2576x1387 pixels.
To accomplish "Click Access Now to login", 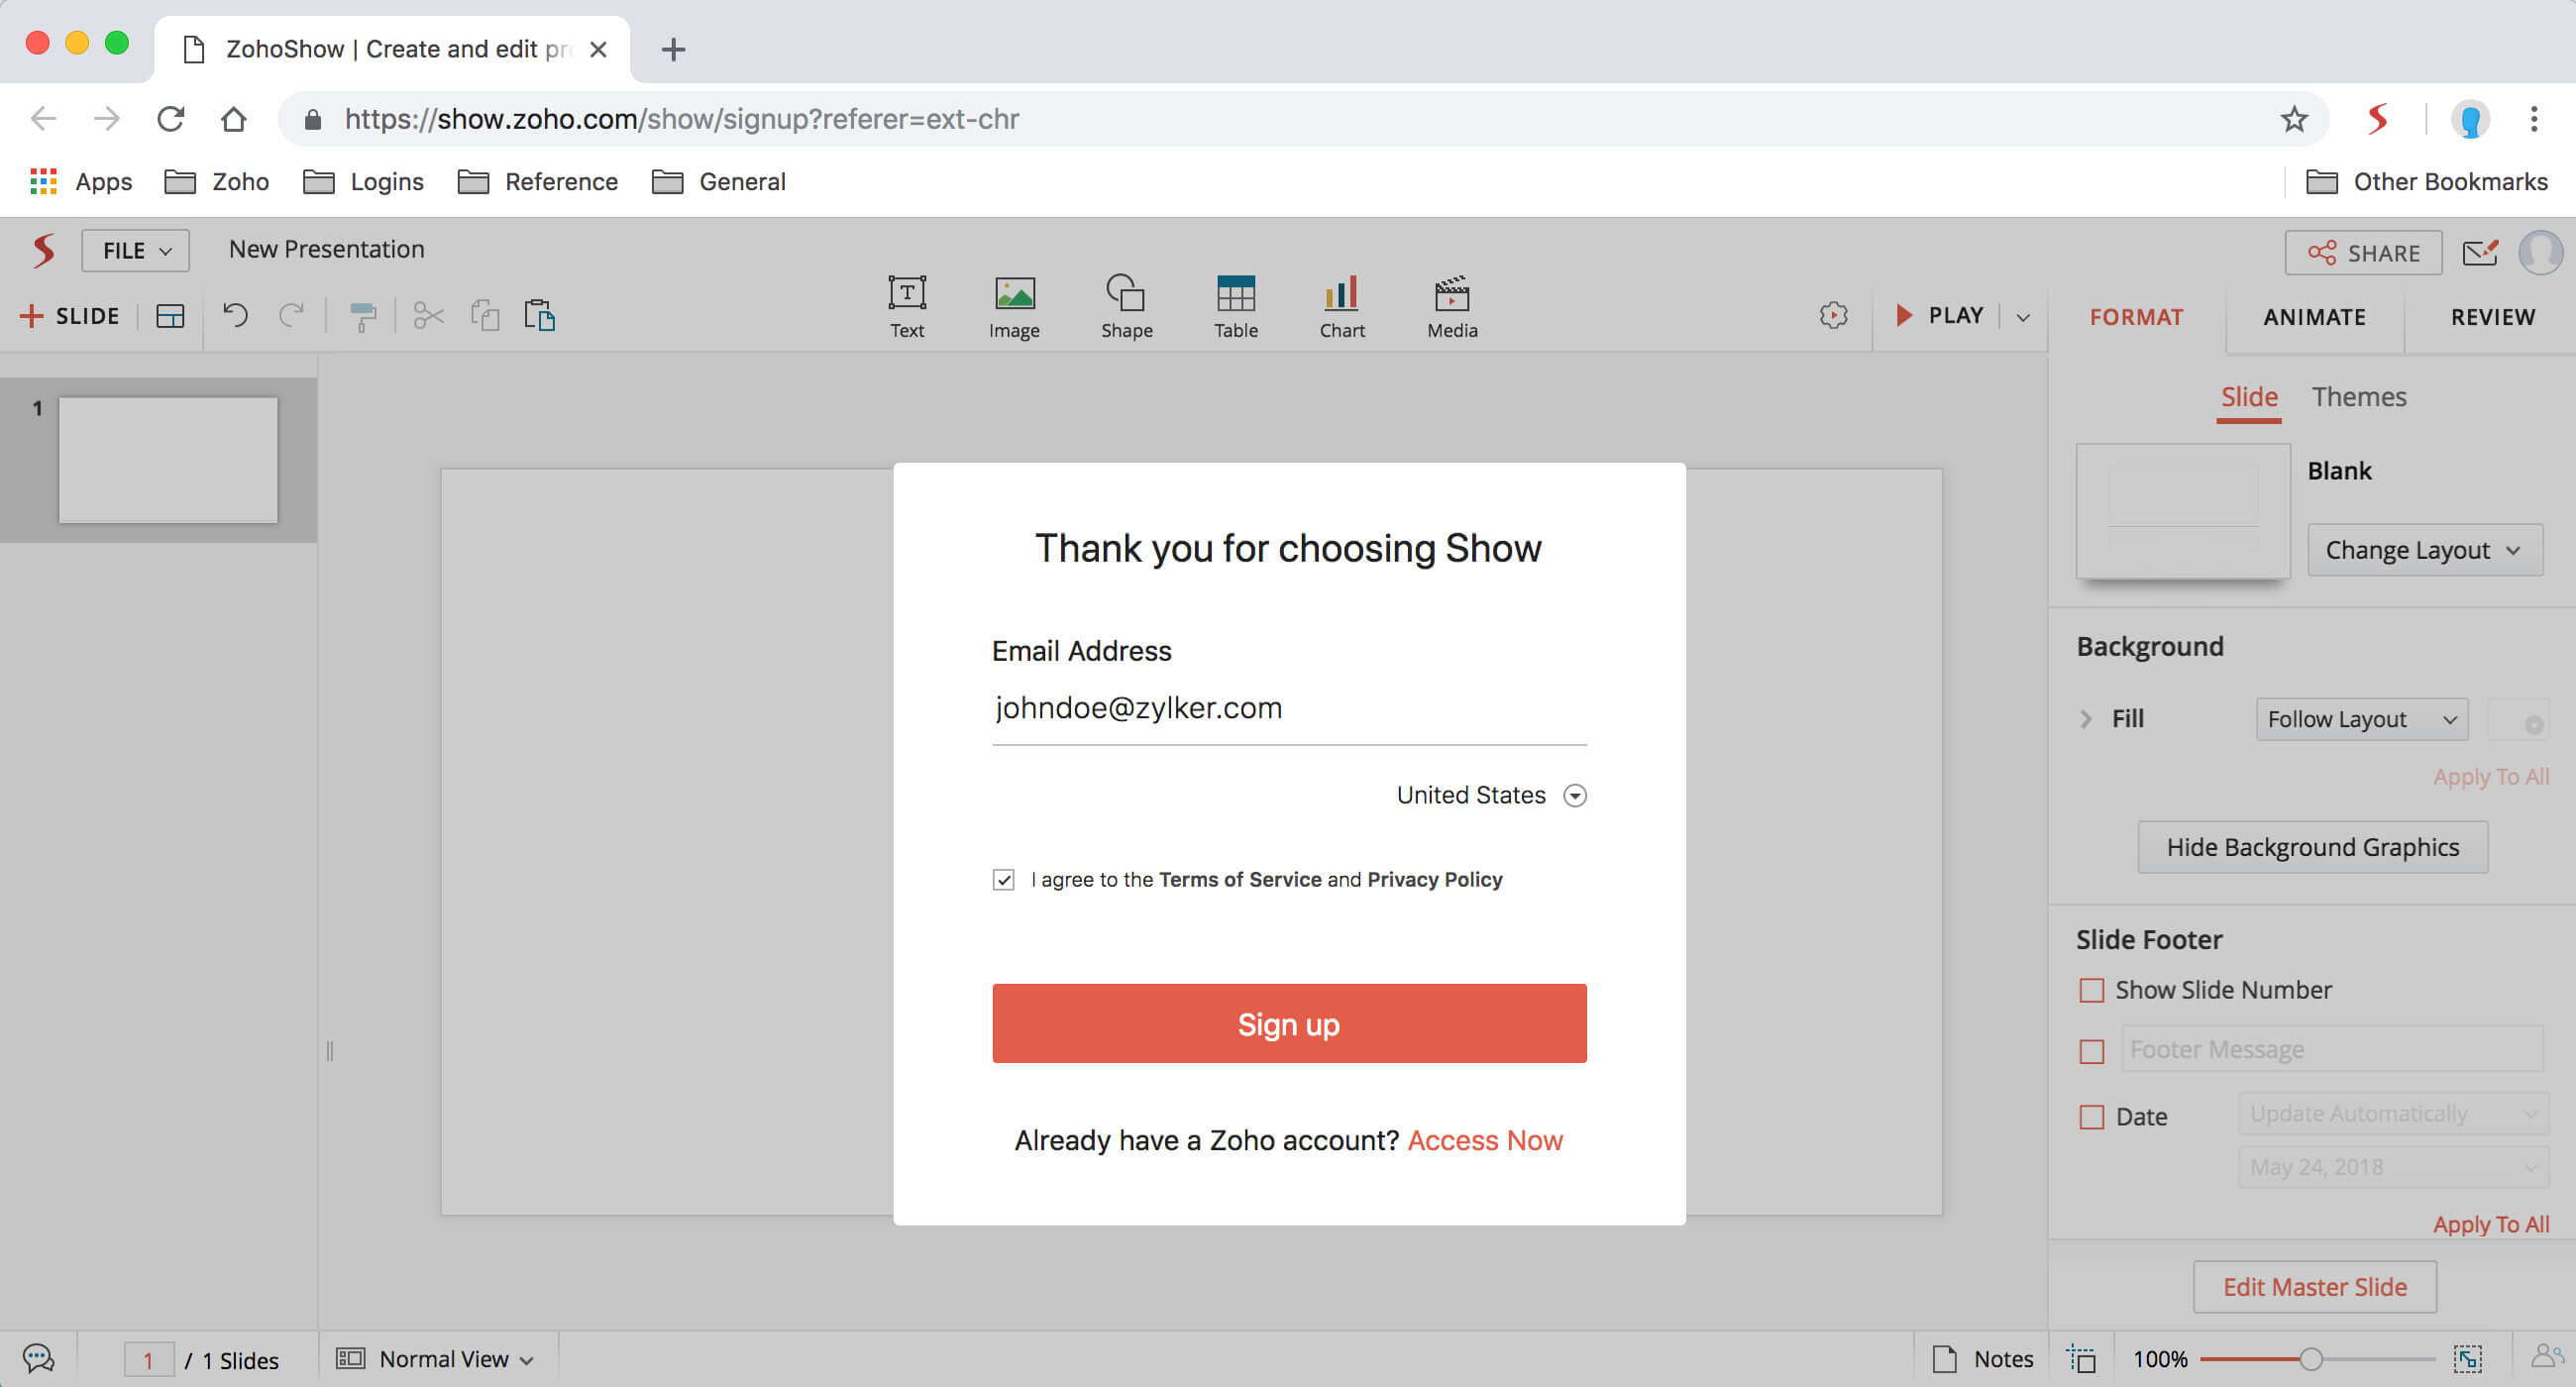I will [x=1484, y=1139].
